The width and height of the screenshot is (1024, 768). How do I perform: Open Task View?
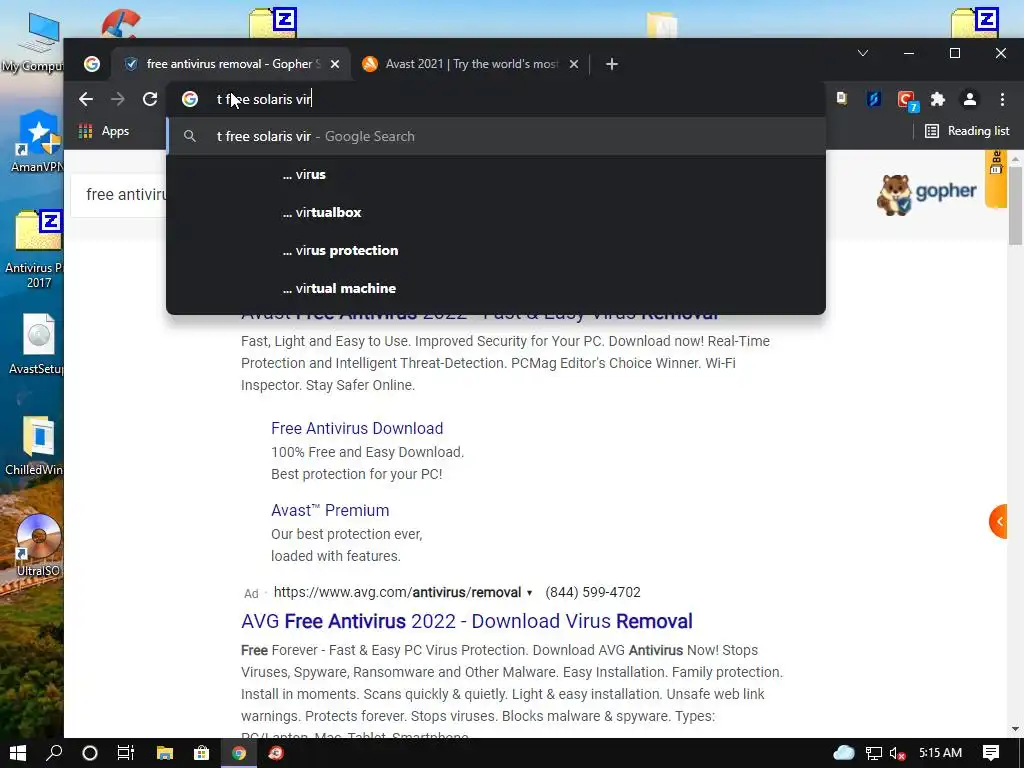(x=125, y=753)
